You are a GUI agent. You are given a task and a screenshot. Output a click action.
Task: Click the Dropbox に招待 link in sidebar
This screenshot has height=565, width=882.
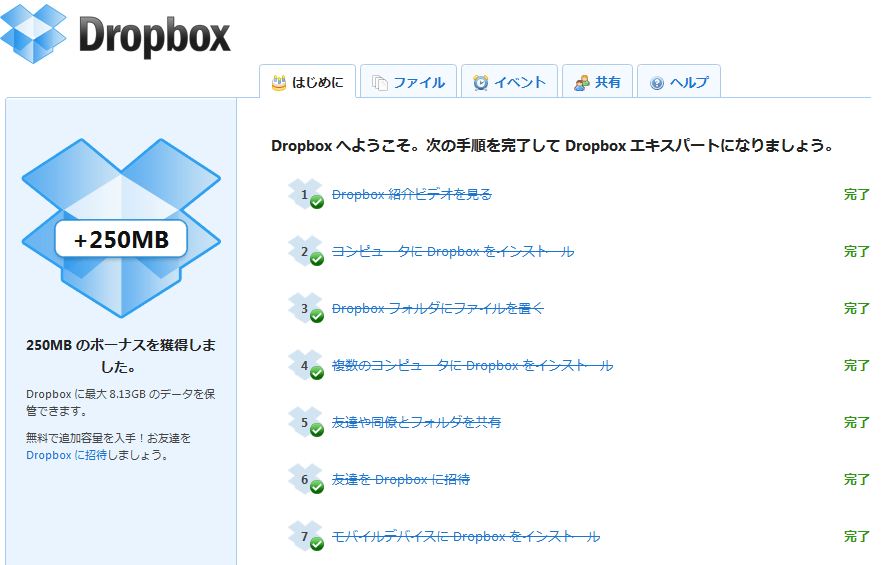pos(66,455)
